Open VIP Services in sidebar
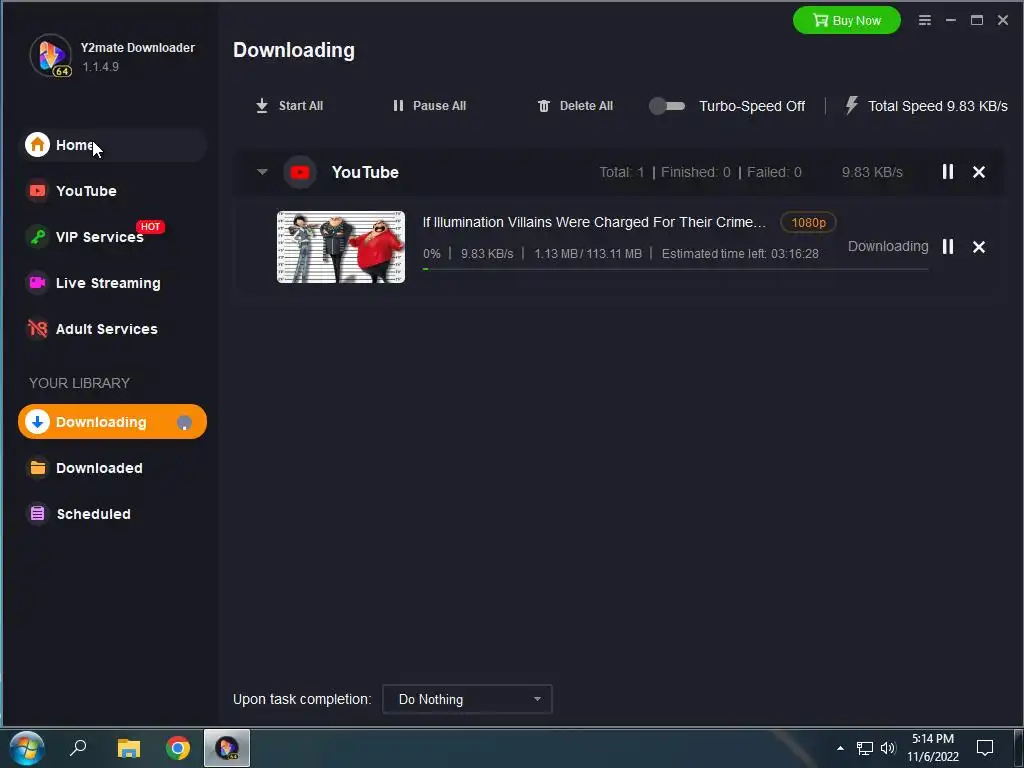Viewport: 1024px width, 768px height. point(112,236)
